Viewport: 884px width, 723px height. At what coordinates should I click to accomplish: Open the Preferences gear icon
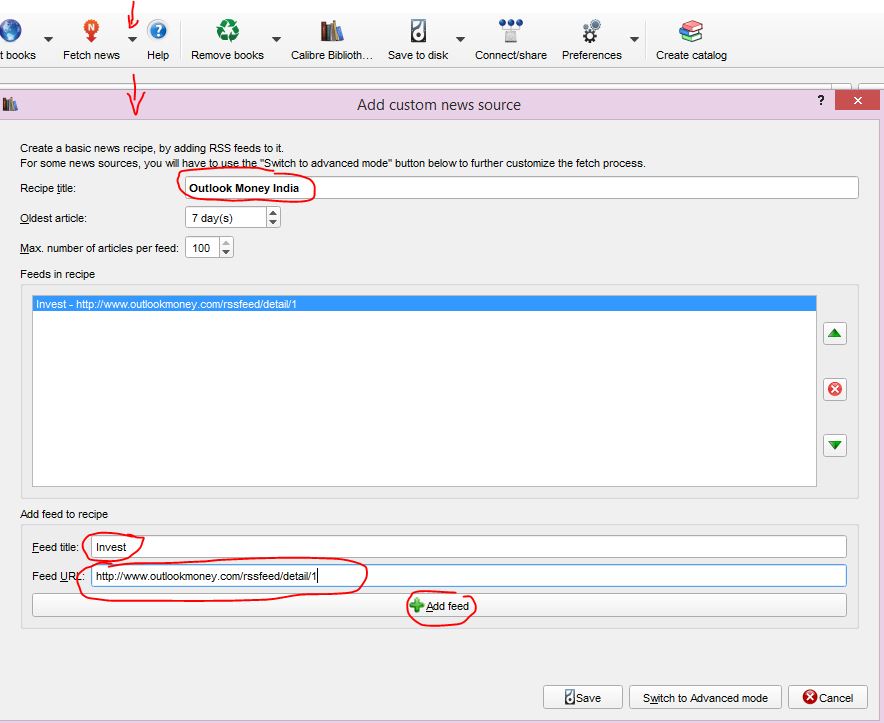click(591, 31)
